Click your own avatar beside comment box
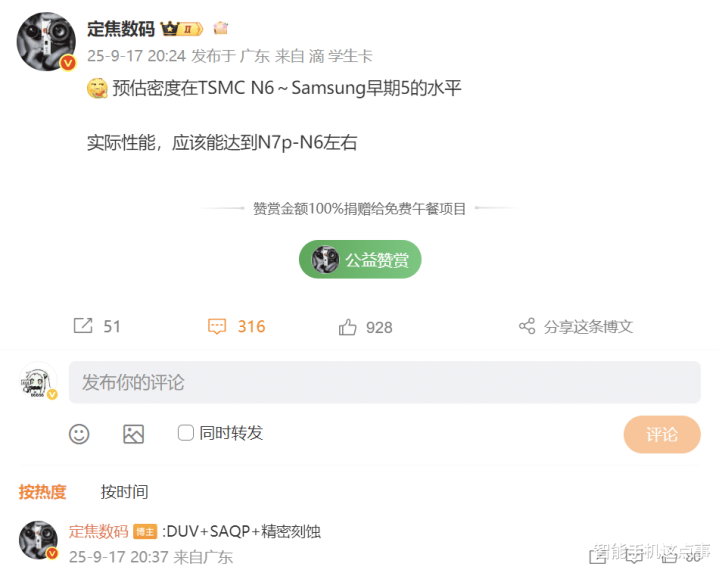The height and width of the screenshot is (570, 719). [39, 381]
